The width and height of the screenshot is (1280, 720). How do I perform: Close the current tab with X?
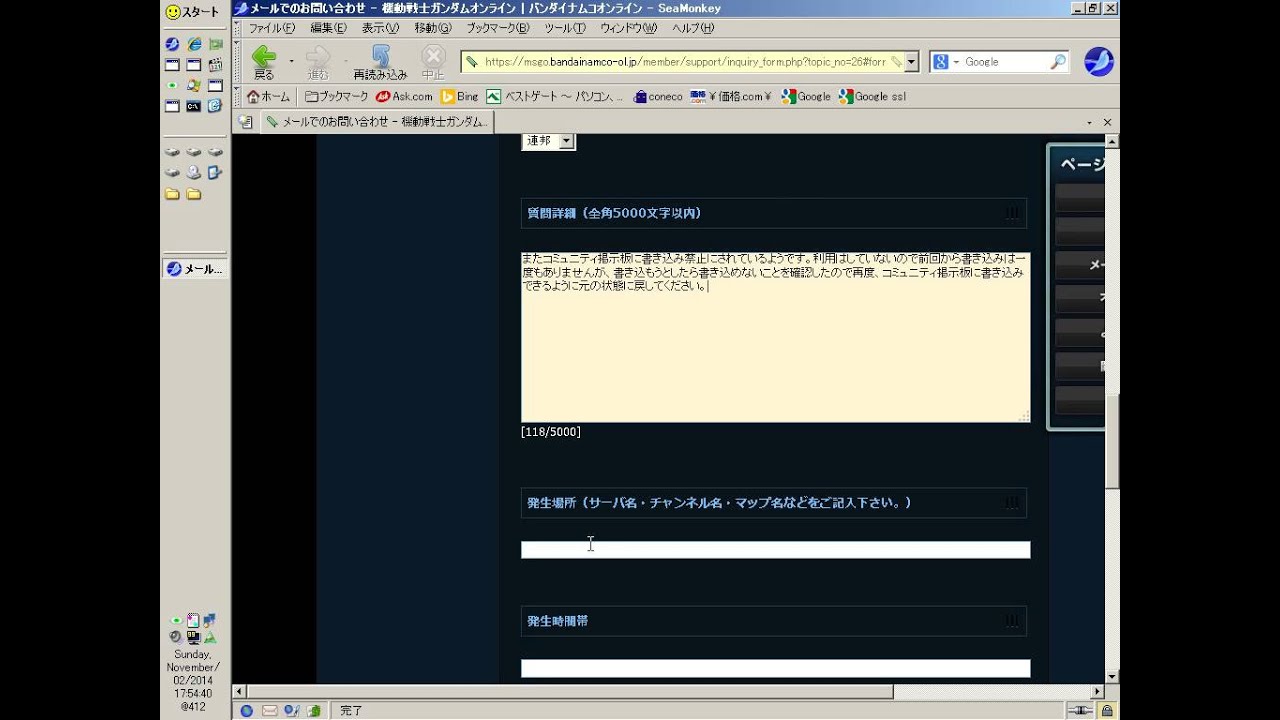(x=1107, y=122)
